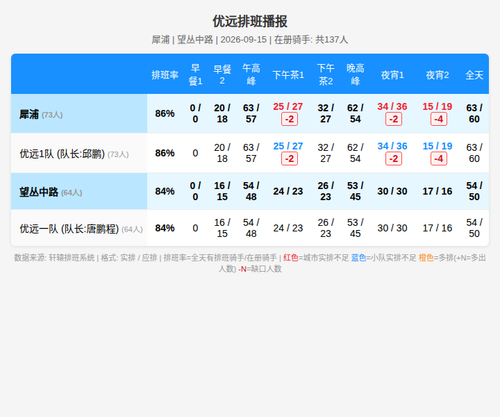This screenshot has width=500, height=417.
Task: Click the 望丛中路 (64人) row label
Action: pyautogui.click(x=51, y=192)
